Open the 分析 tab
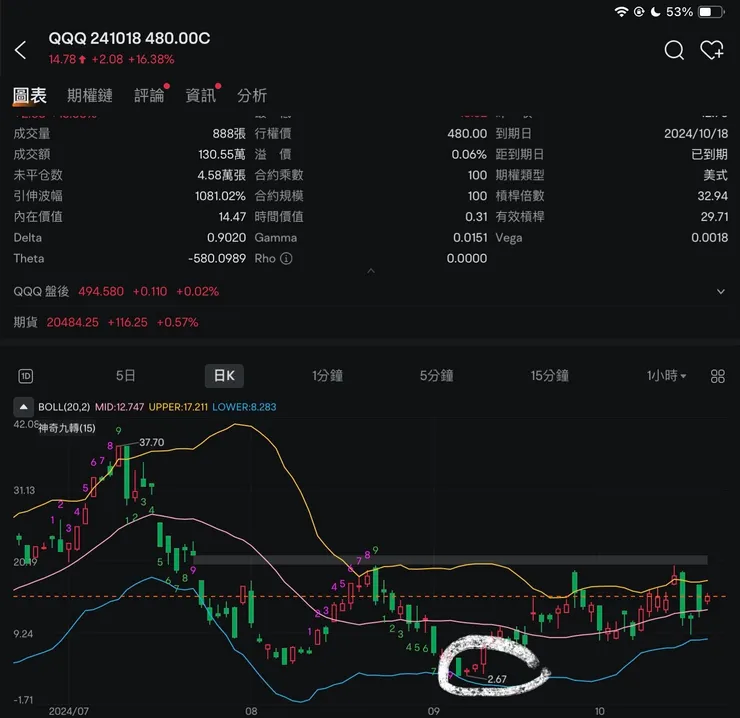This screenshot has width=740, height=718. [252, 95]
